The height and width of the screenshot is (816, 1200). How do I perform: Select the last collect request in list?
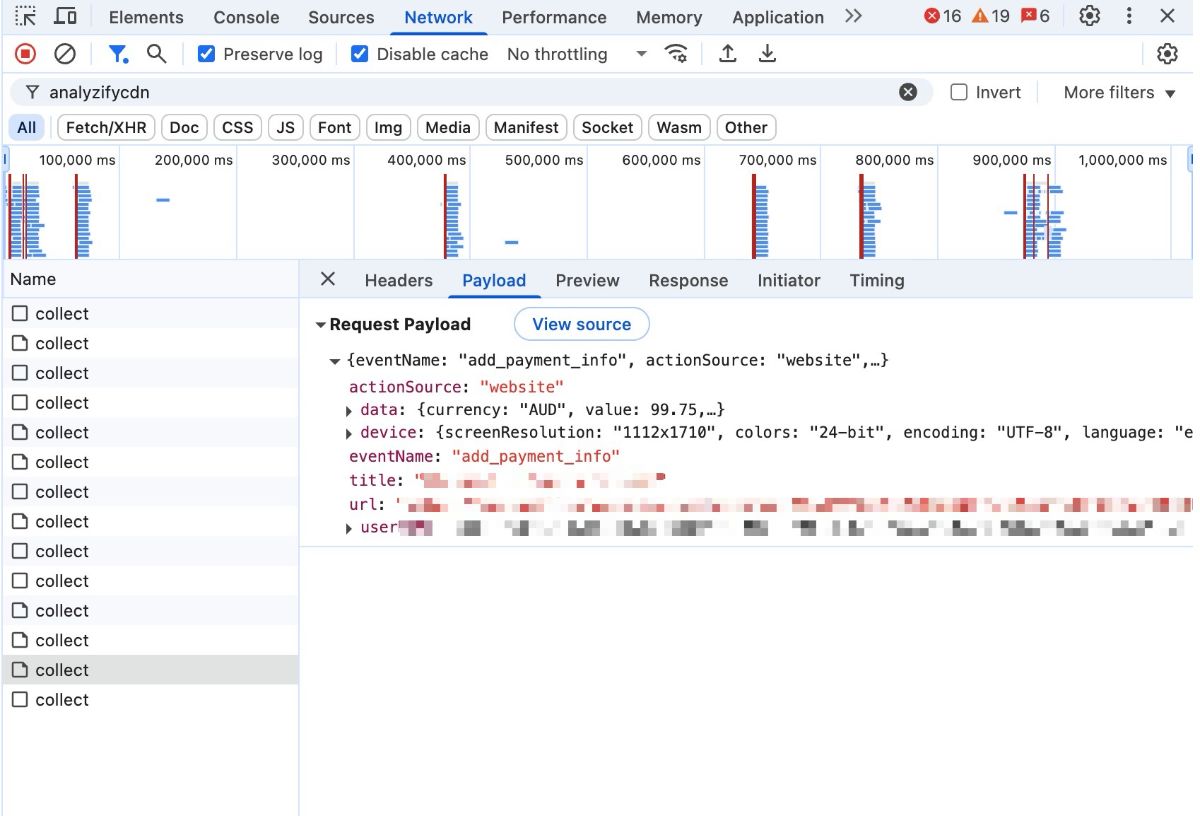[150, 700]
